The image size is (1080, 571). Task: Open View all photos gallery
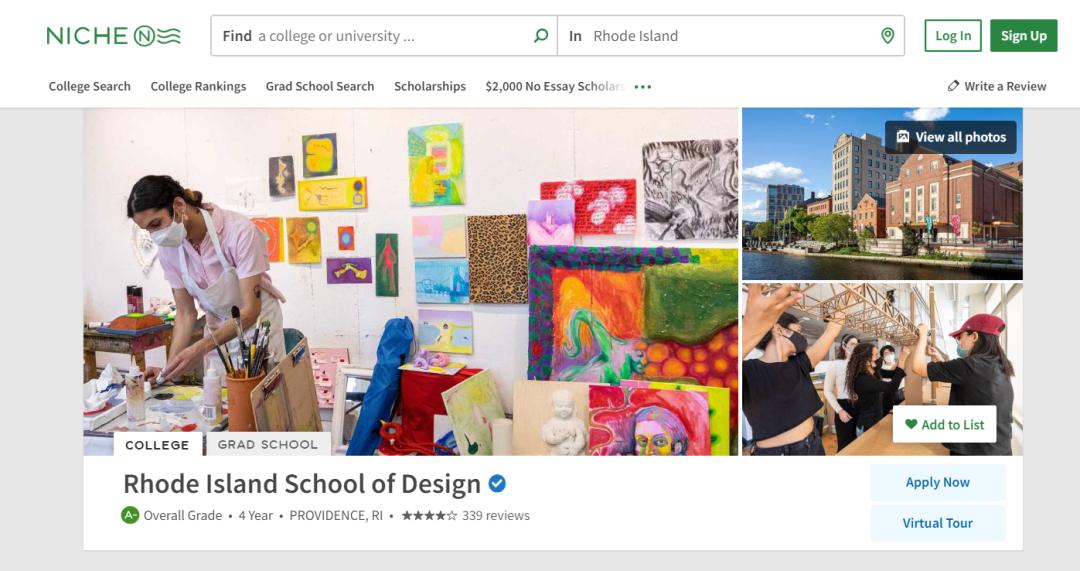pyautogui.click(x=950, y=137)
